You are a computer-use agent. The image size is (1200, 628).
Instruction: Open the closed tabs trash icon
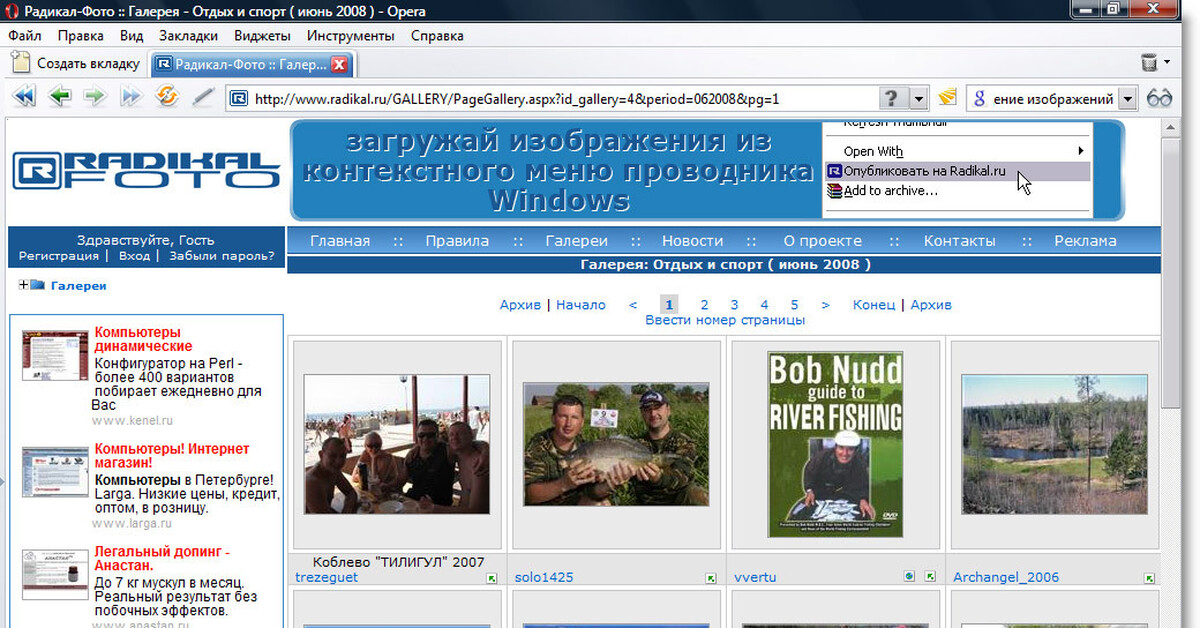point(1149,63)
